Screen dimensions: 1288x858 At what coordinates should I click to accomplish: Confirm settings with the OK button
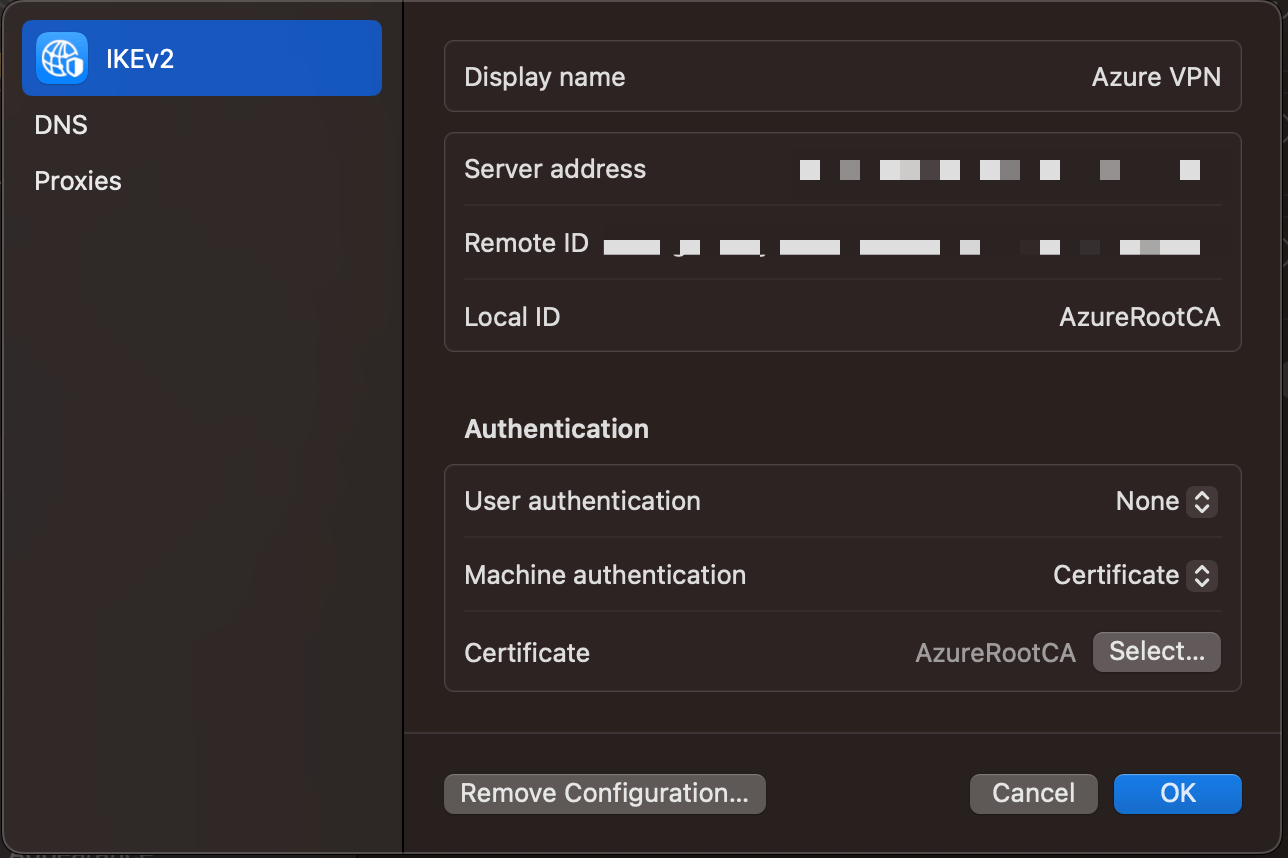pos(1178,794)
